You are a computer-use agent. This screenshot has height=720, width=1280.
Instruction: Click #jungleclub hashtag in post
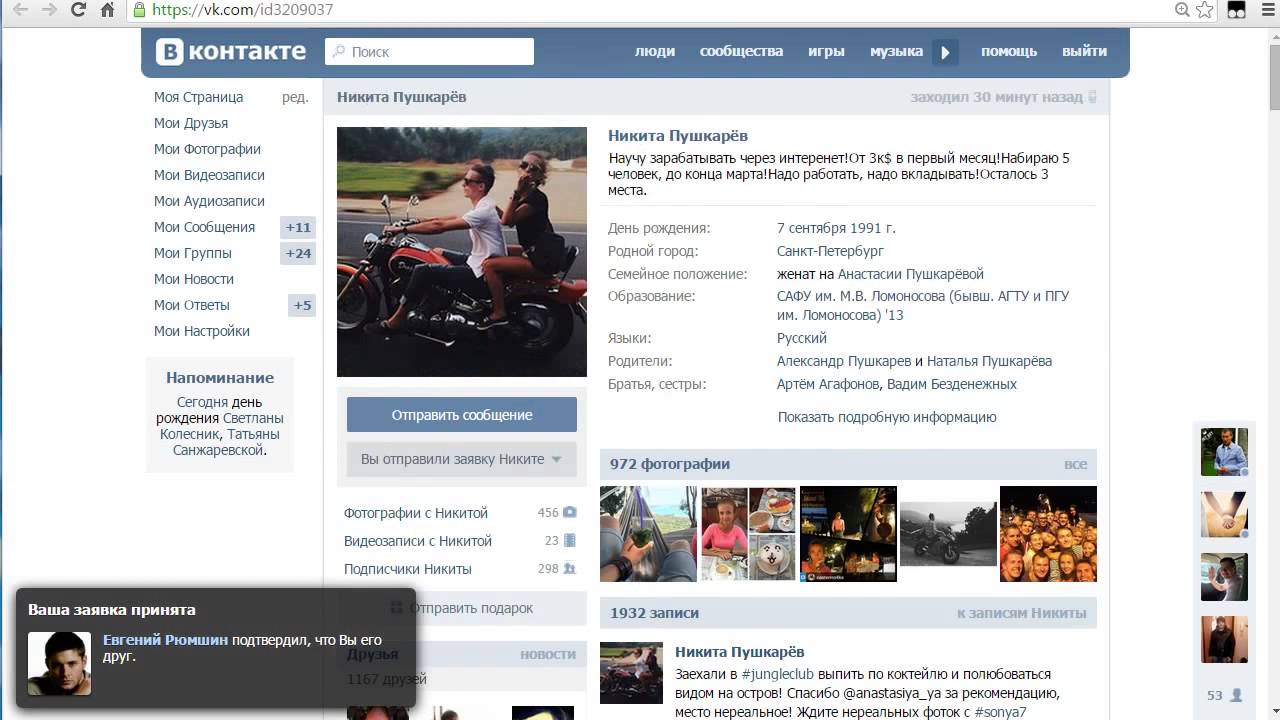tap(777, 674)
